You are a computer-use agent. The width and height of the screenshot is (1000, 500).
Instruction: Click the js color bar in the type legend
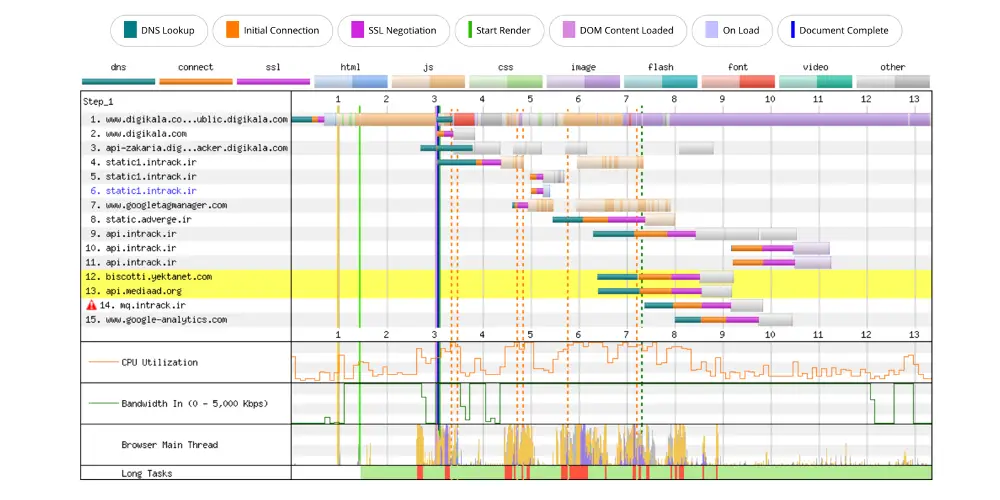[428, 80]
